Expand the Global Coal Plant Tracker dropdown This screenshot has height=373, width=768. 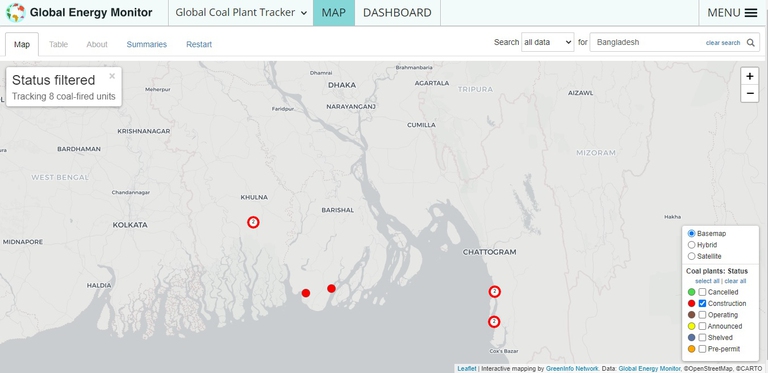point(241,13)
